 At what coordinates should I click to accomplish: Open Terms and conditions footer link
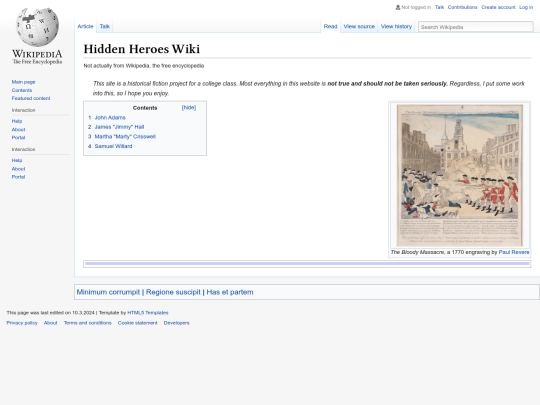coord(88,323)
